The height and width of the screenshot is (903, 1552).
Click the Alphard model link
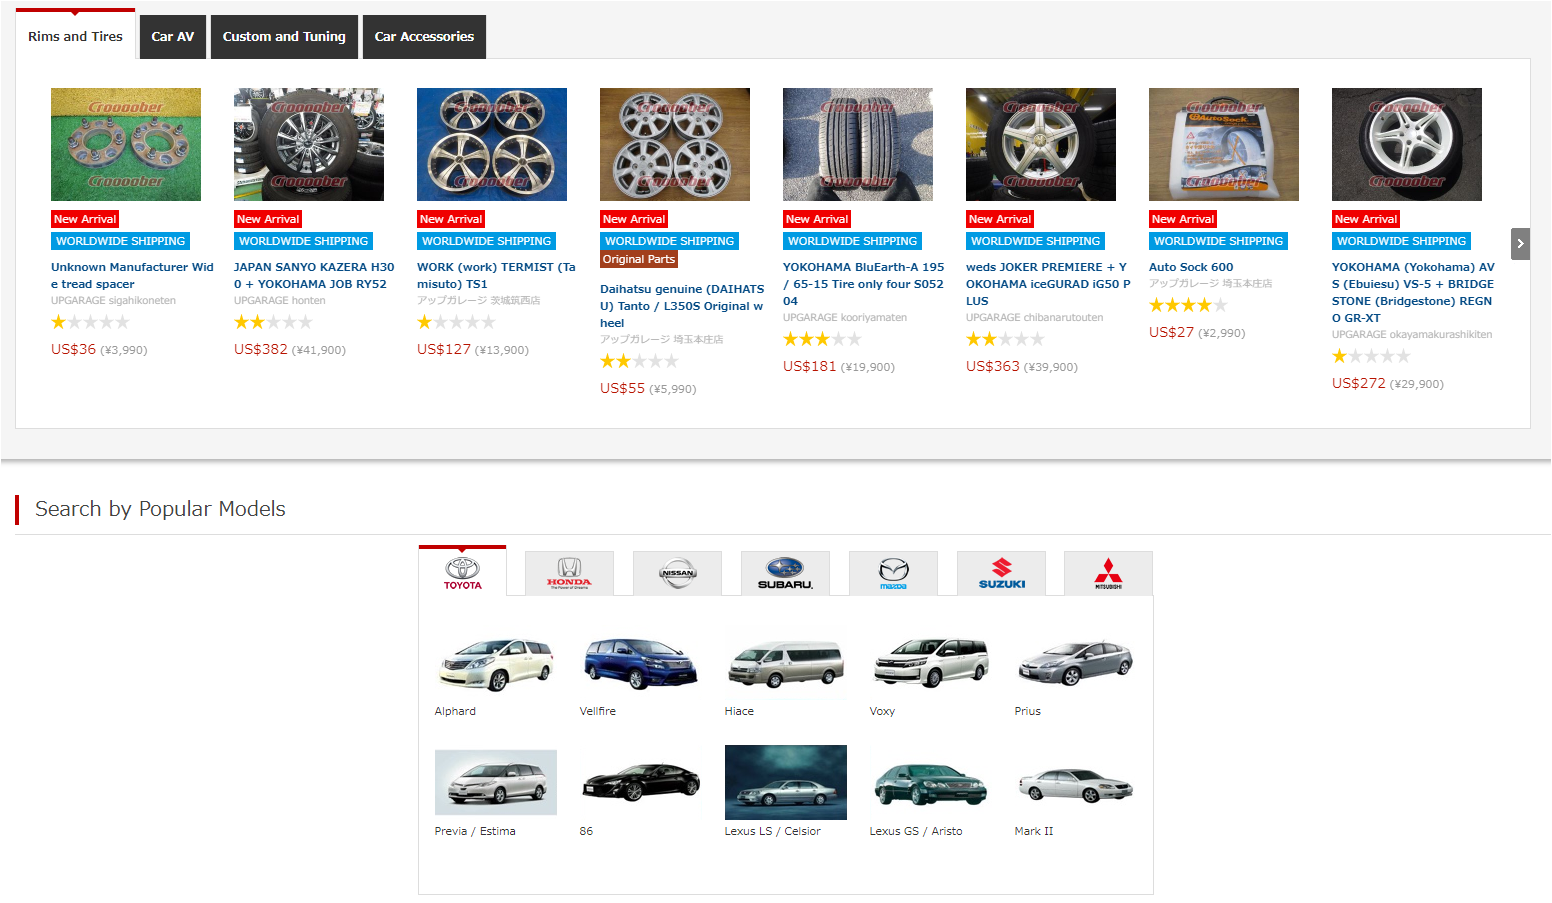point(455,711)
